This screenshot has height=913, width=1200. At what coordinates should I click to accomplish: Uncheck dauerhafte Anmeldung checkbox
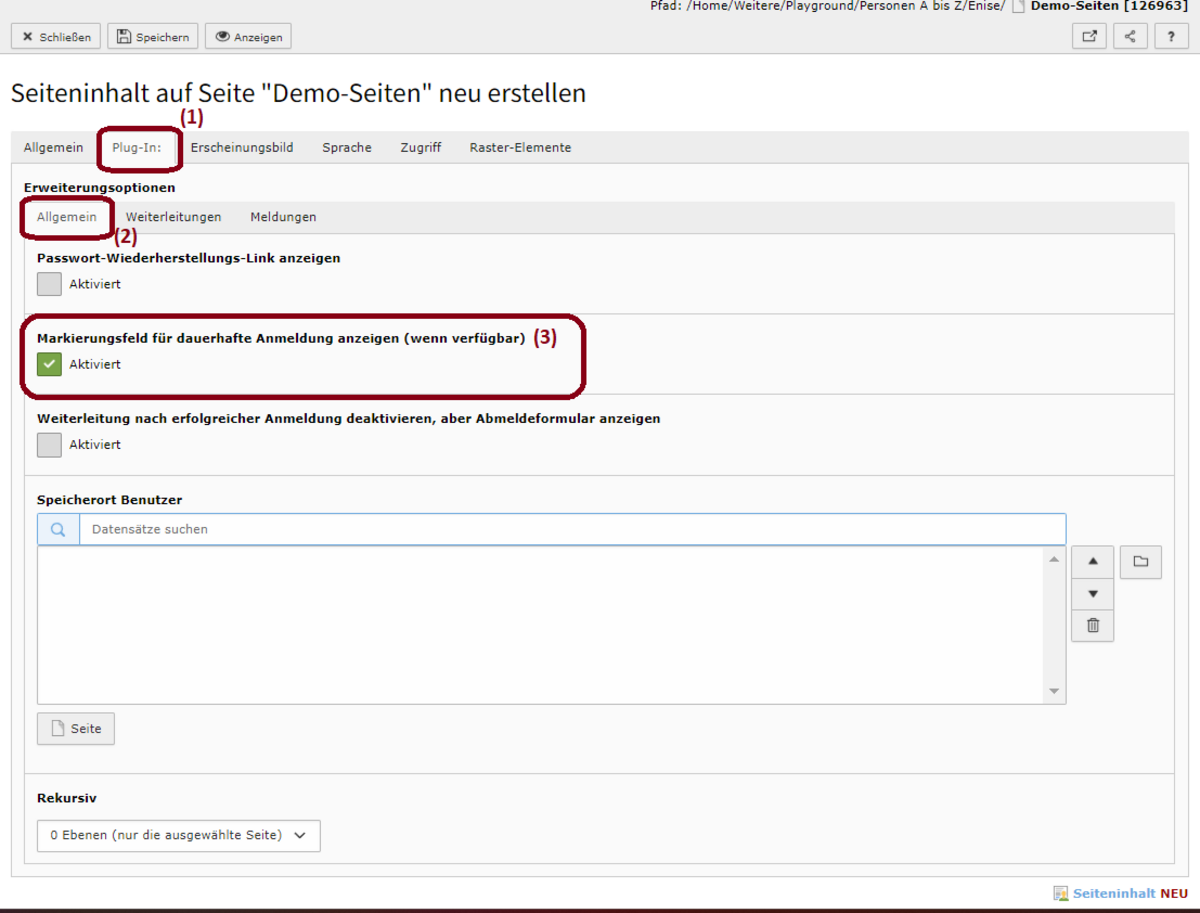49,364
